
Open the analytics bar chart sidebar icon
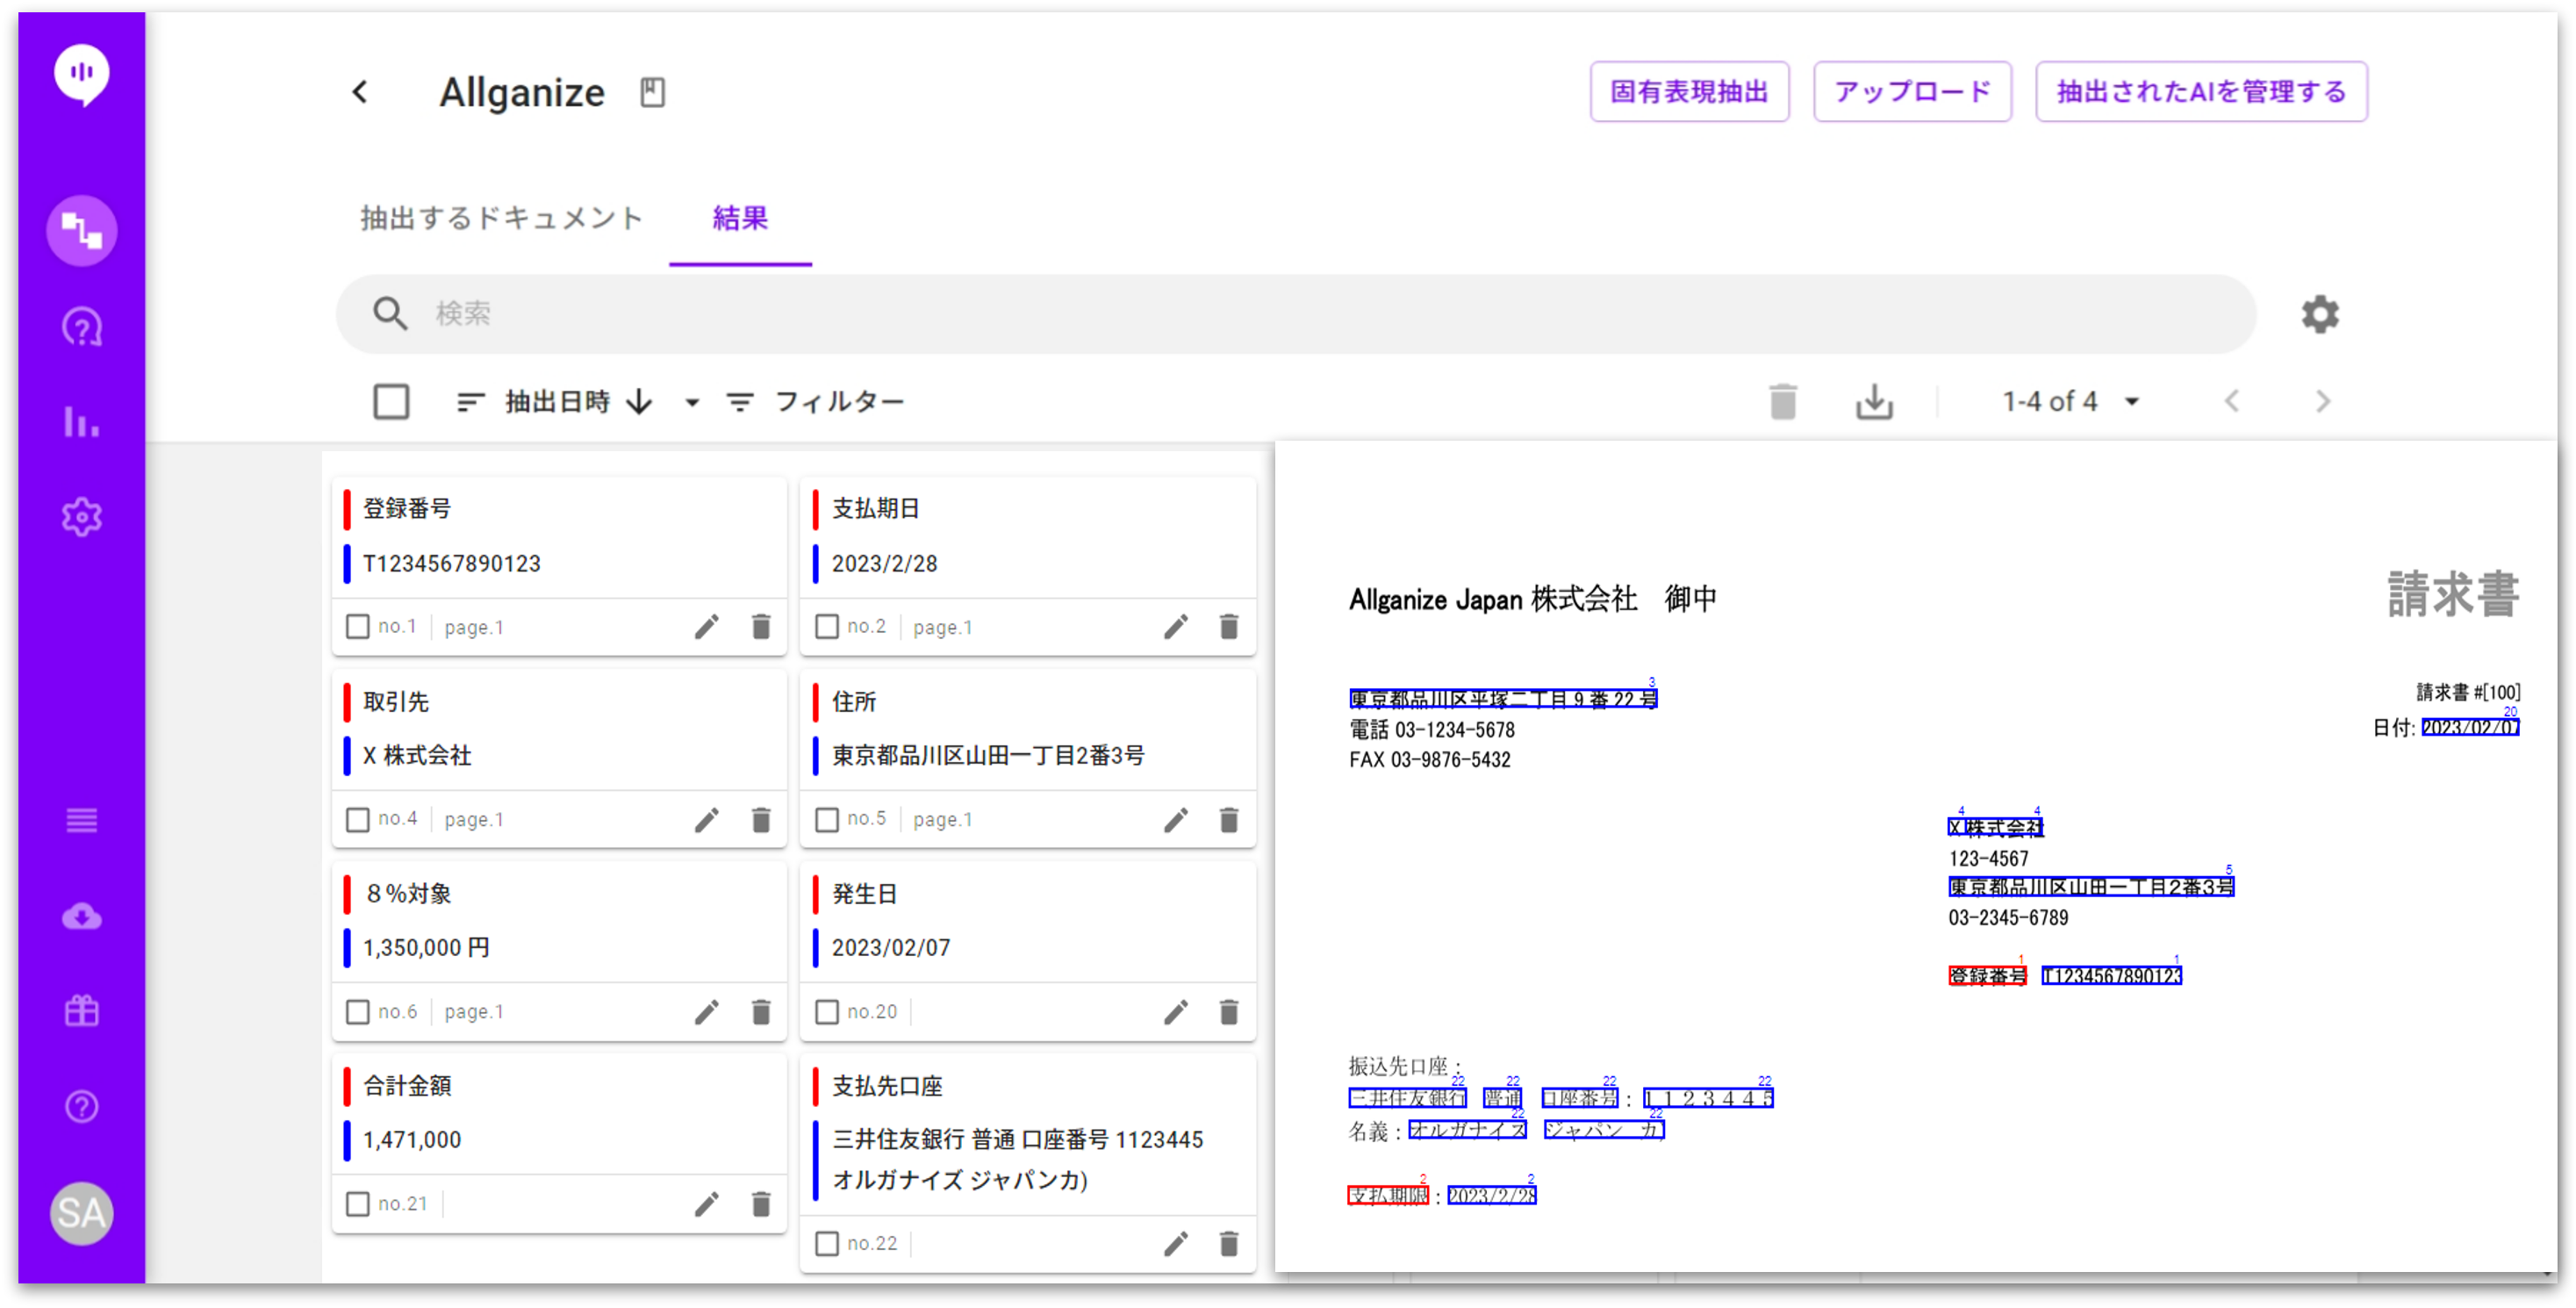(x=81, y=421)
